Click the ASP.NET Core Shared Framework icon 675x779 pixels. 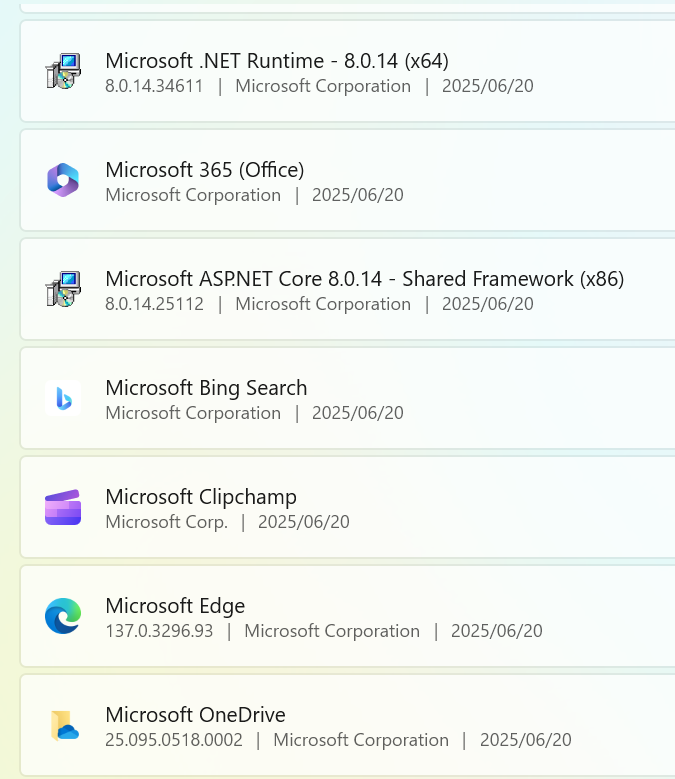click(63, 289)
